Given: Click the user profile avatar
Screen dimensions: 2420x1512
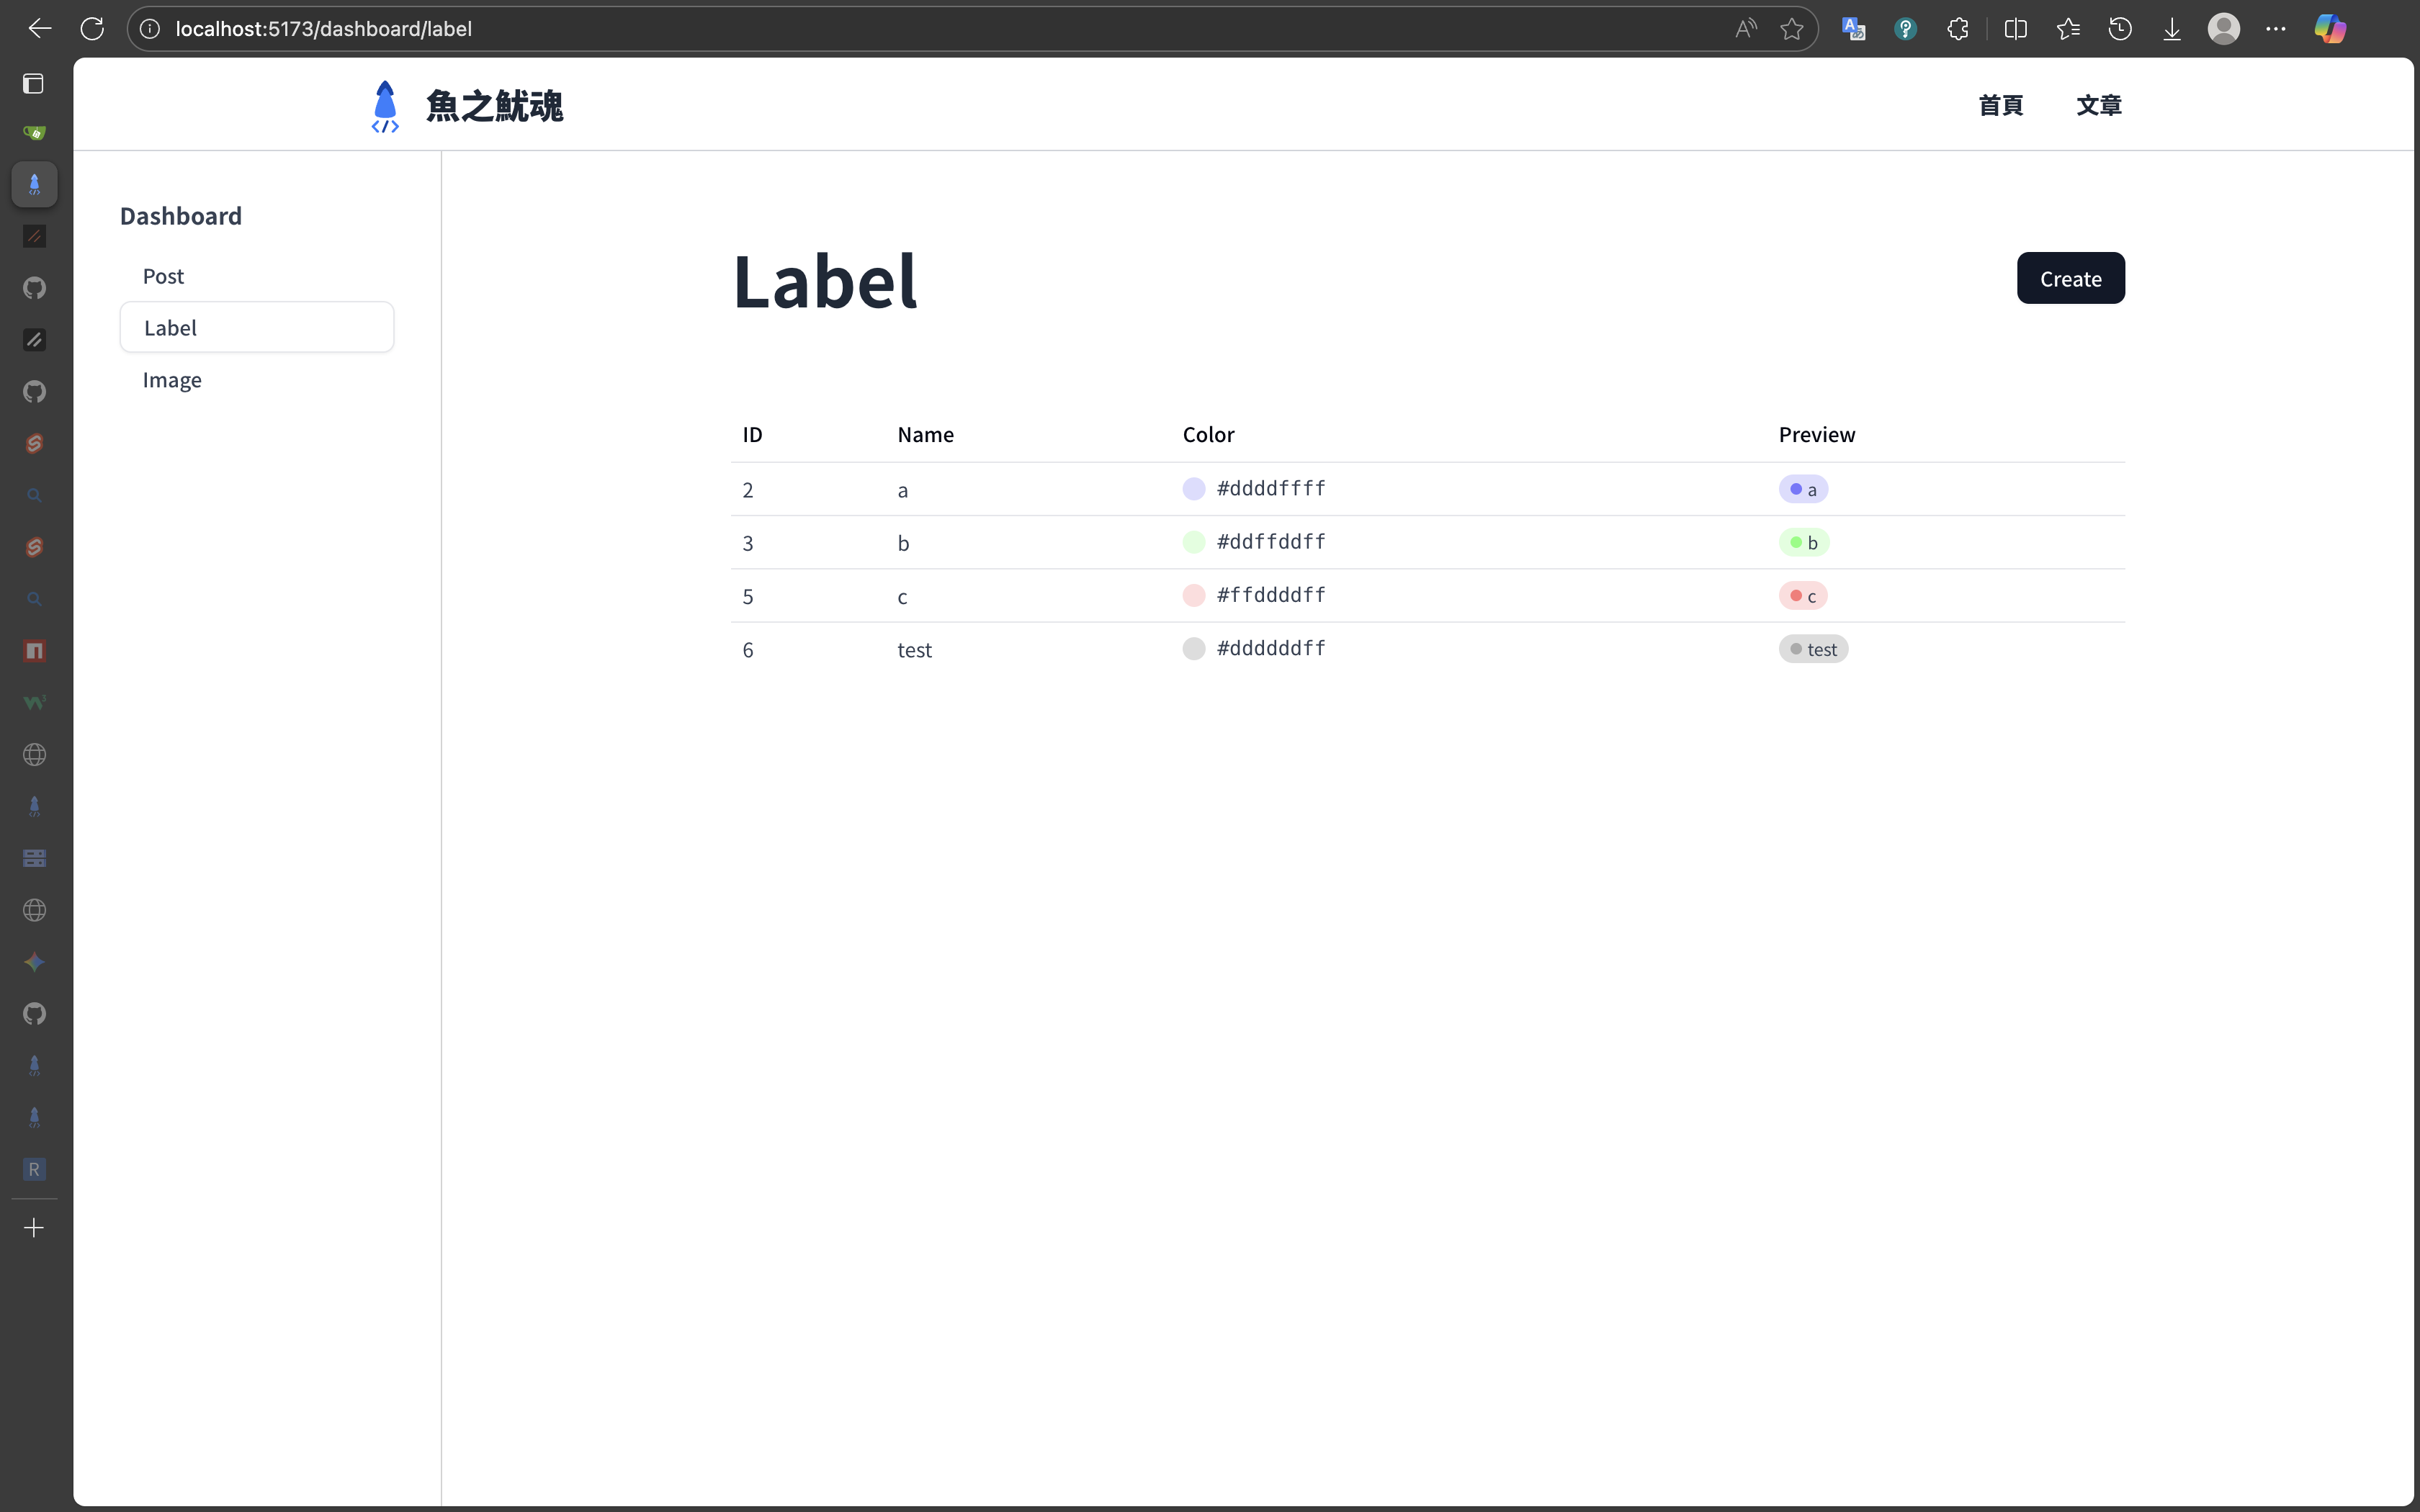Looking at the screenshot, I should click(2223, 29).
